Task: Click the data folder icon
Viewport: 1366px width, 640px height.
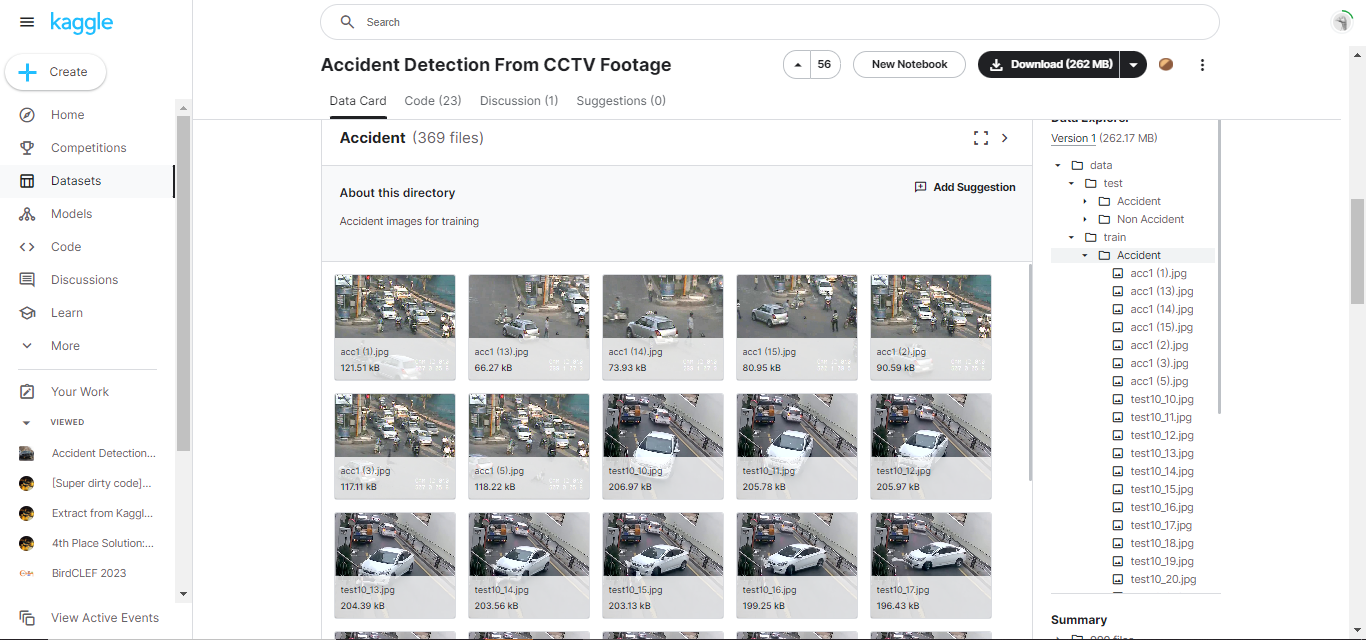Action: tap(1077, 166)
